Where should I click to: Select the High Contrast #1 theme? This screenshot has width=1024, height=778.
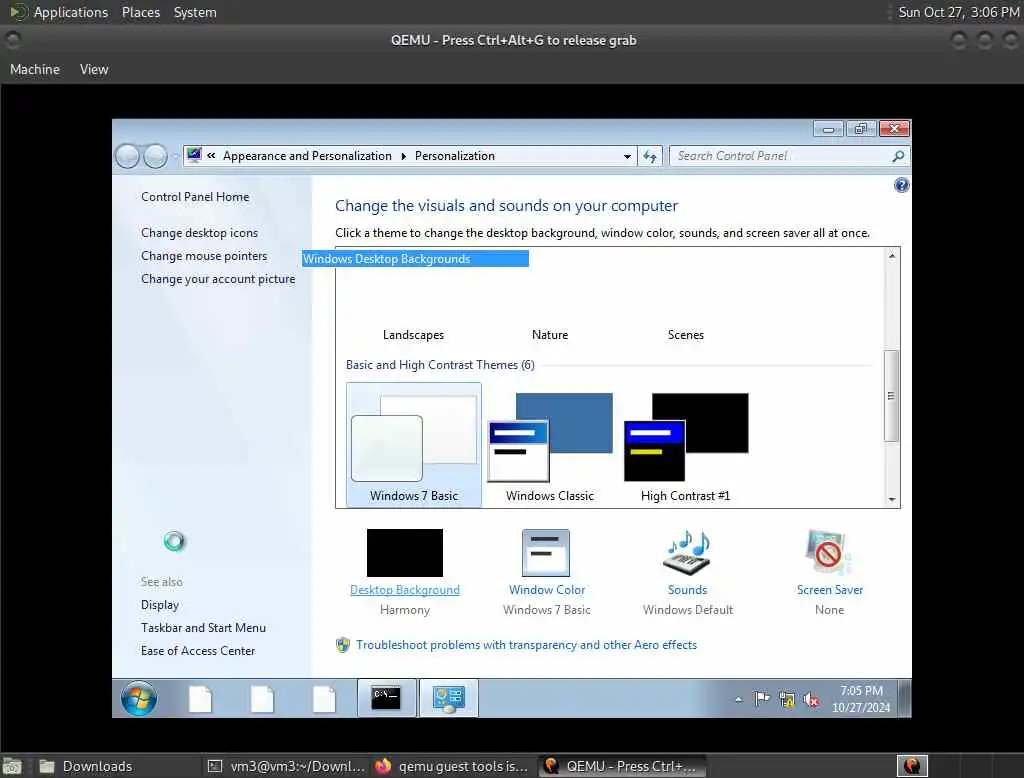[686, 447]
